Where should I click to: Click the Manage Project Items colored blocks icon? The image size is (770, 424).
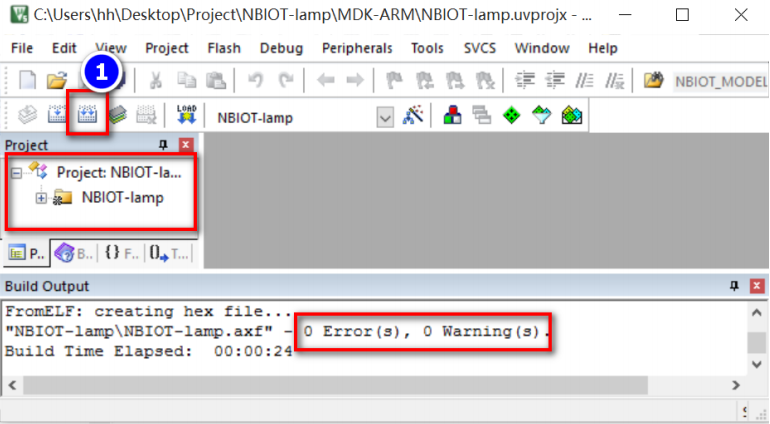(x=452, y=115)
